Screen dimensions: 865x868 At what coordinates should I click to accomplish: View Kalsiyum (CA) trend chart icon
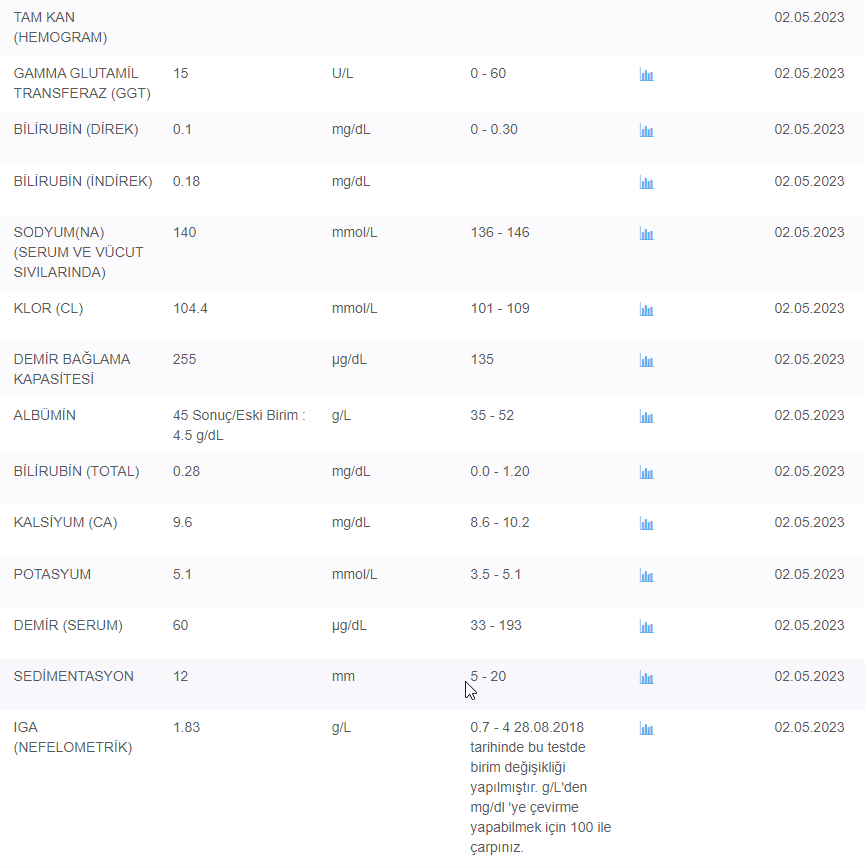click(x=646, y=524)
